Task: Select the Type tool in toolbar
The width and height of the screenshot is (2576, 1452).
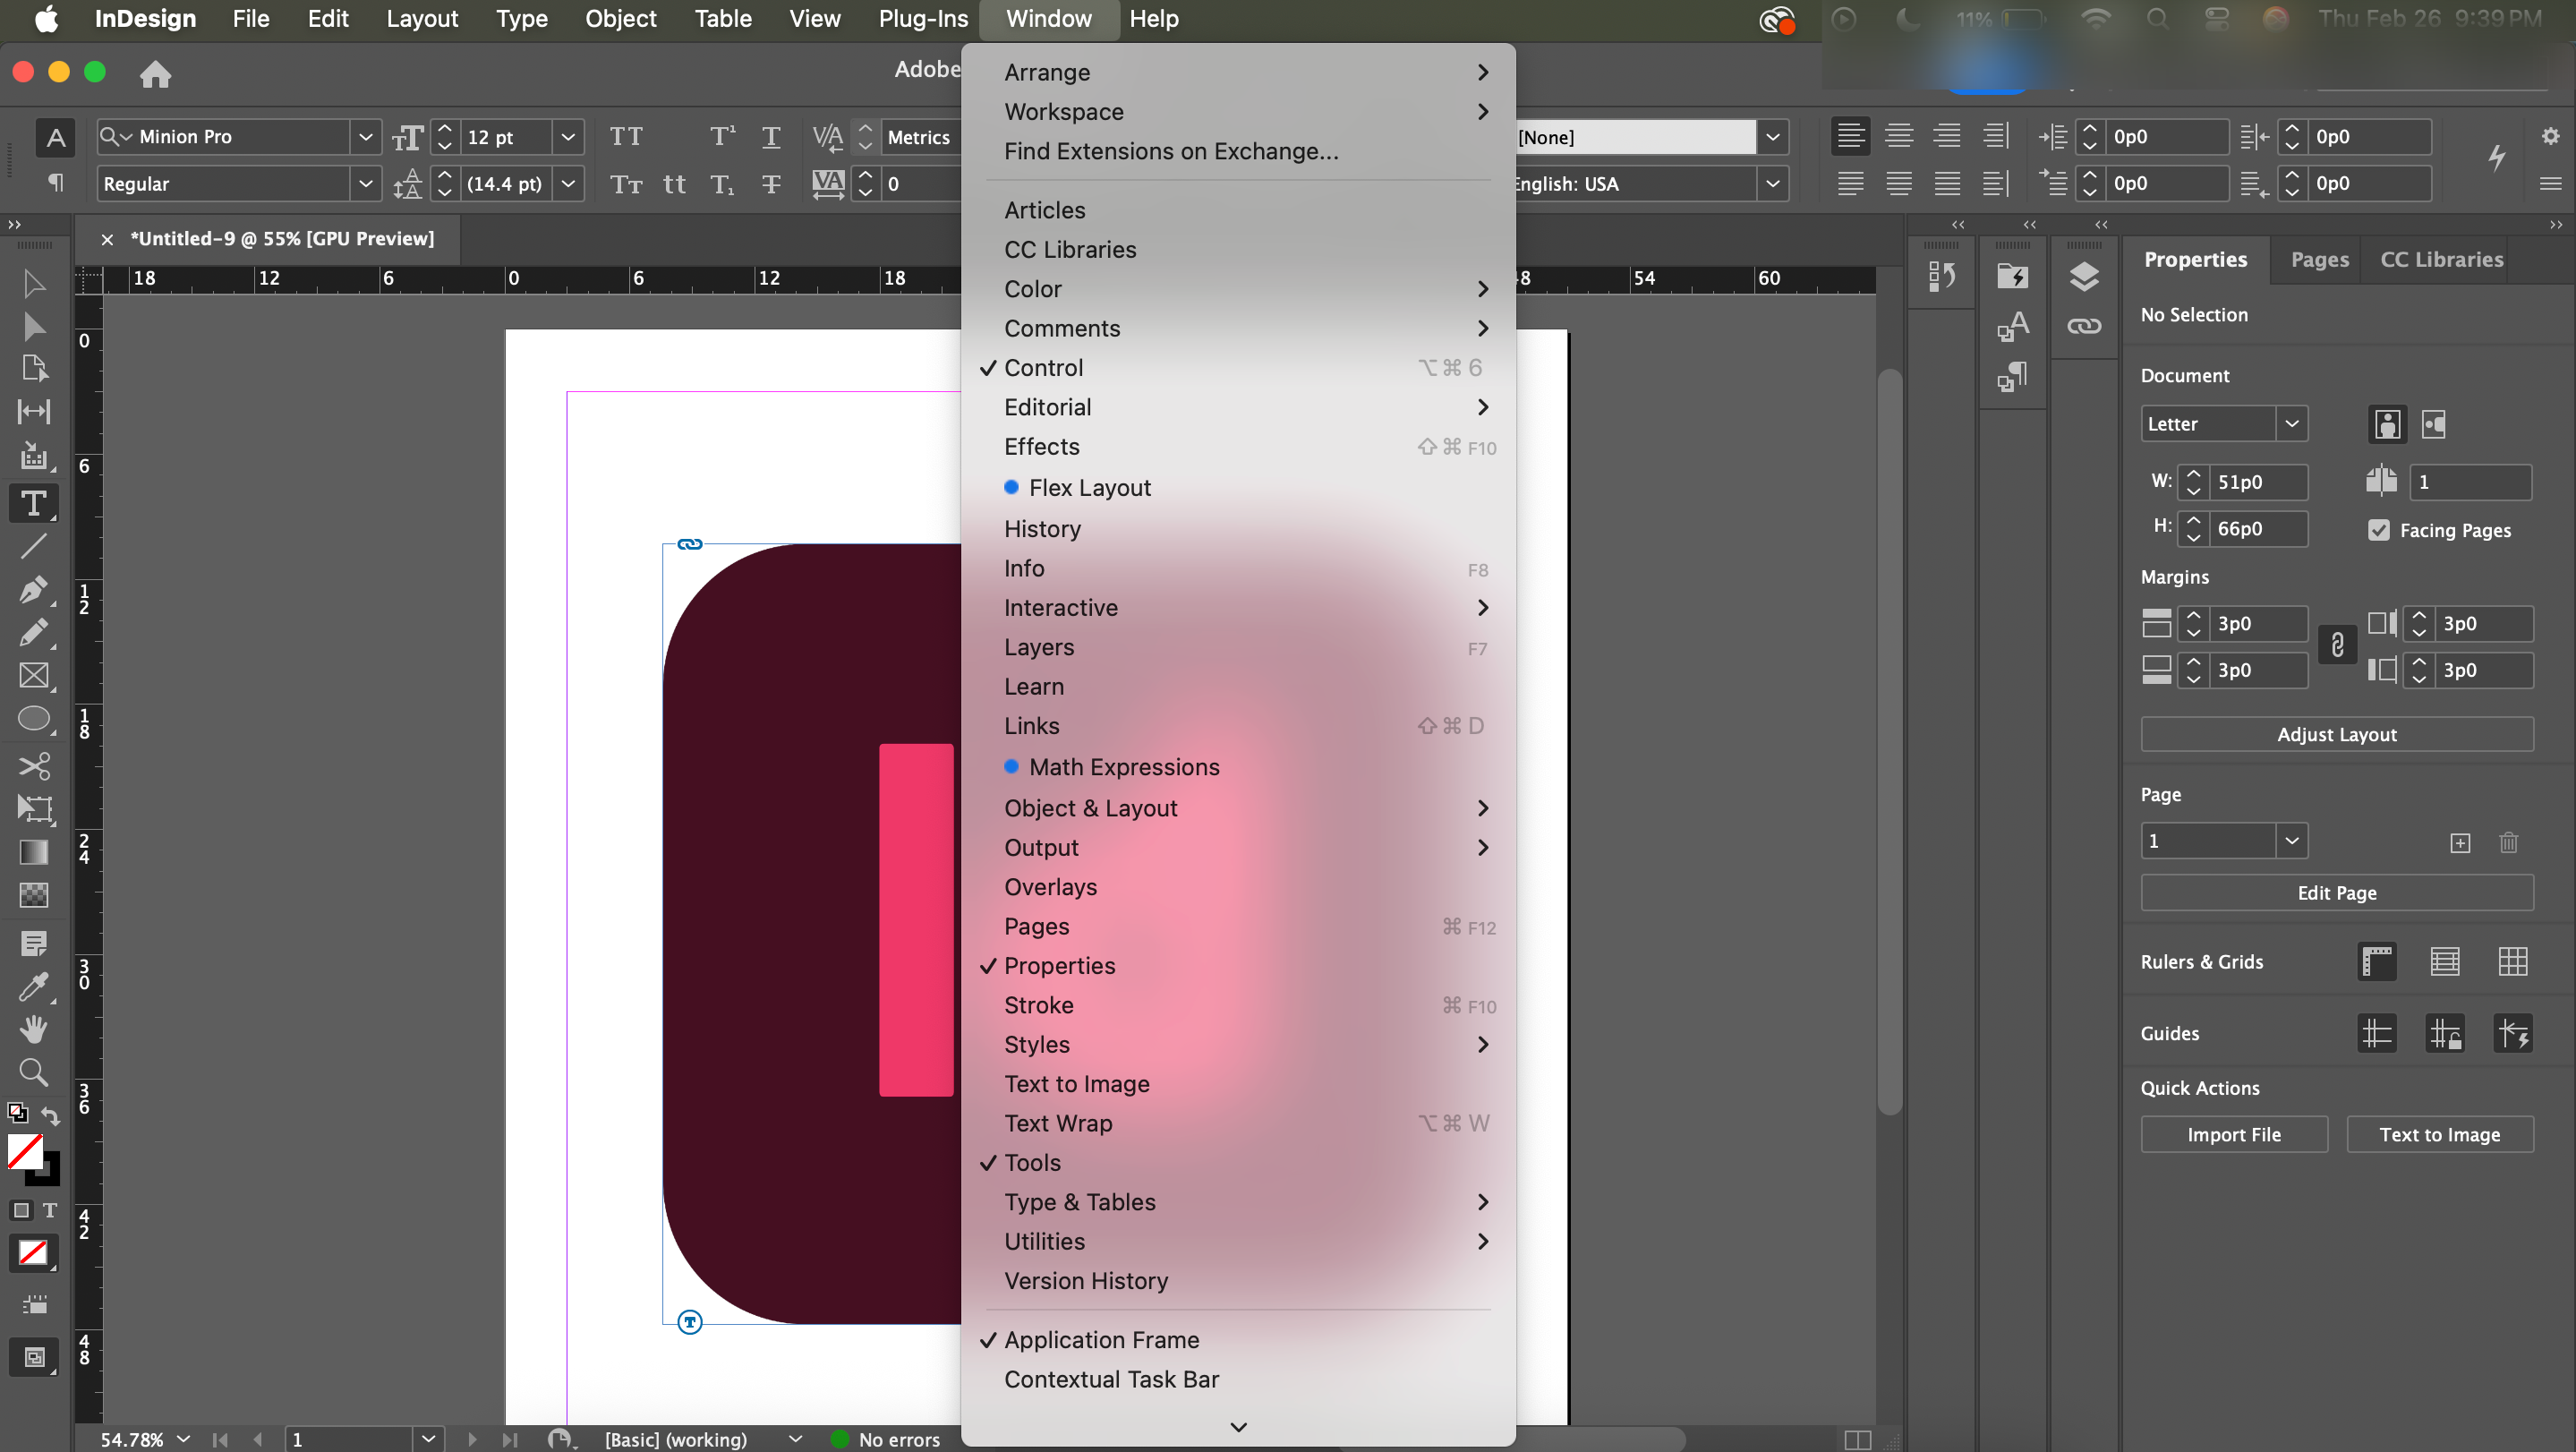Action: (x=33, y=503)
